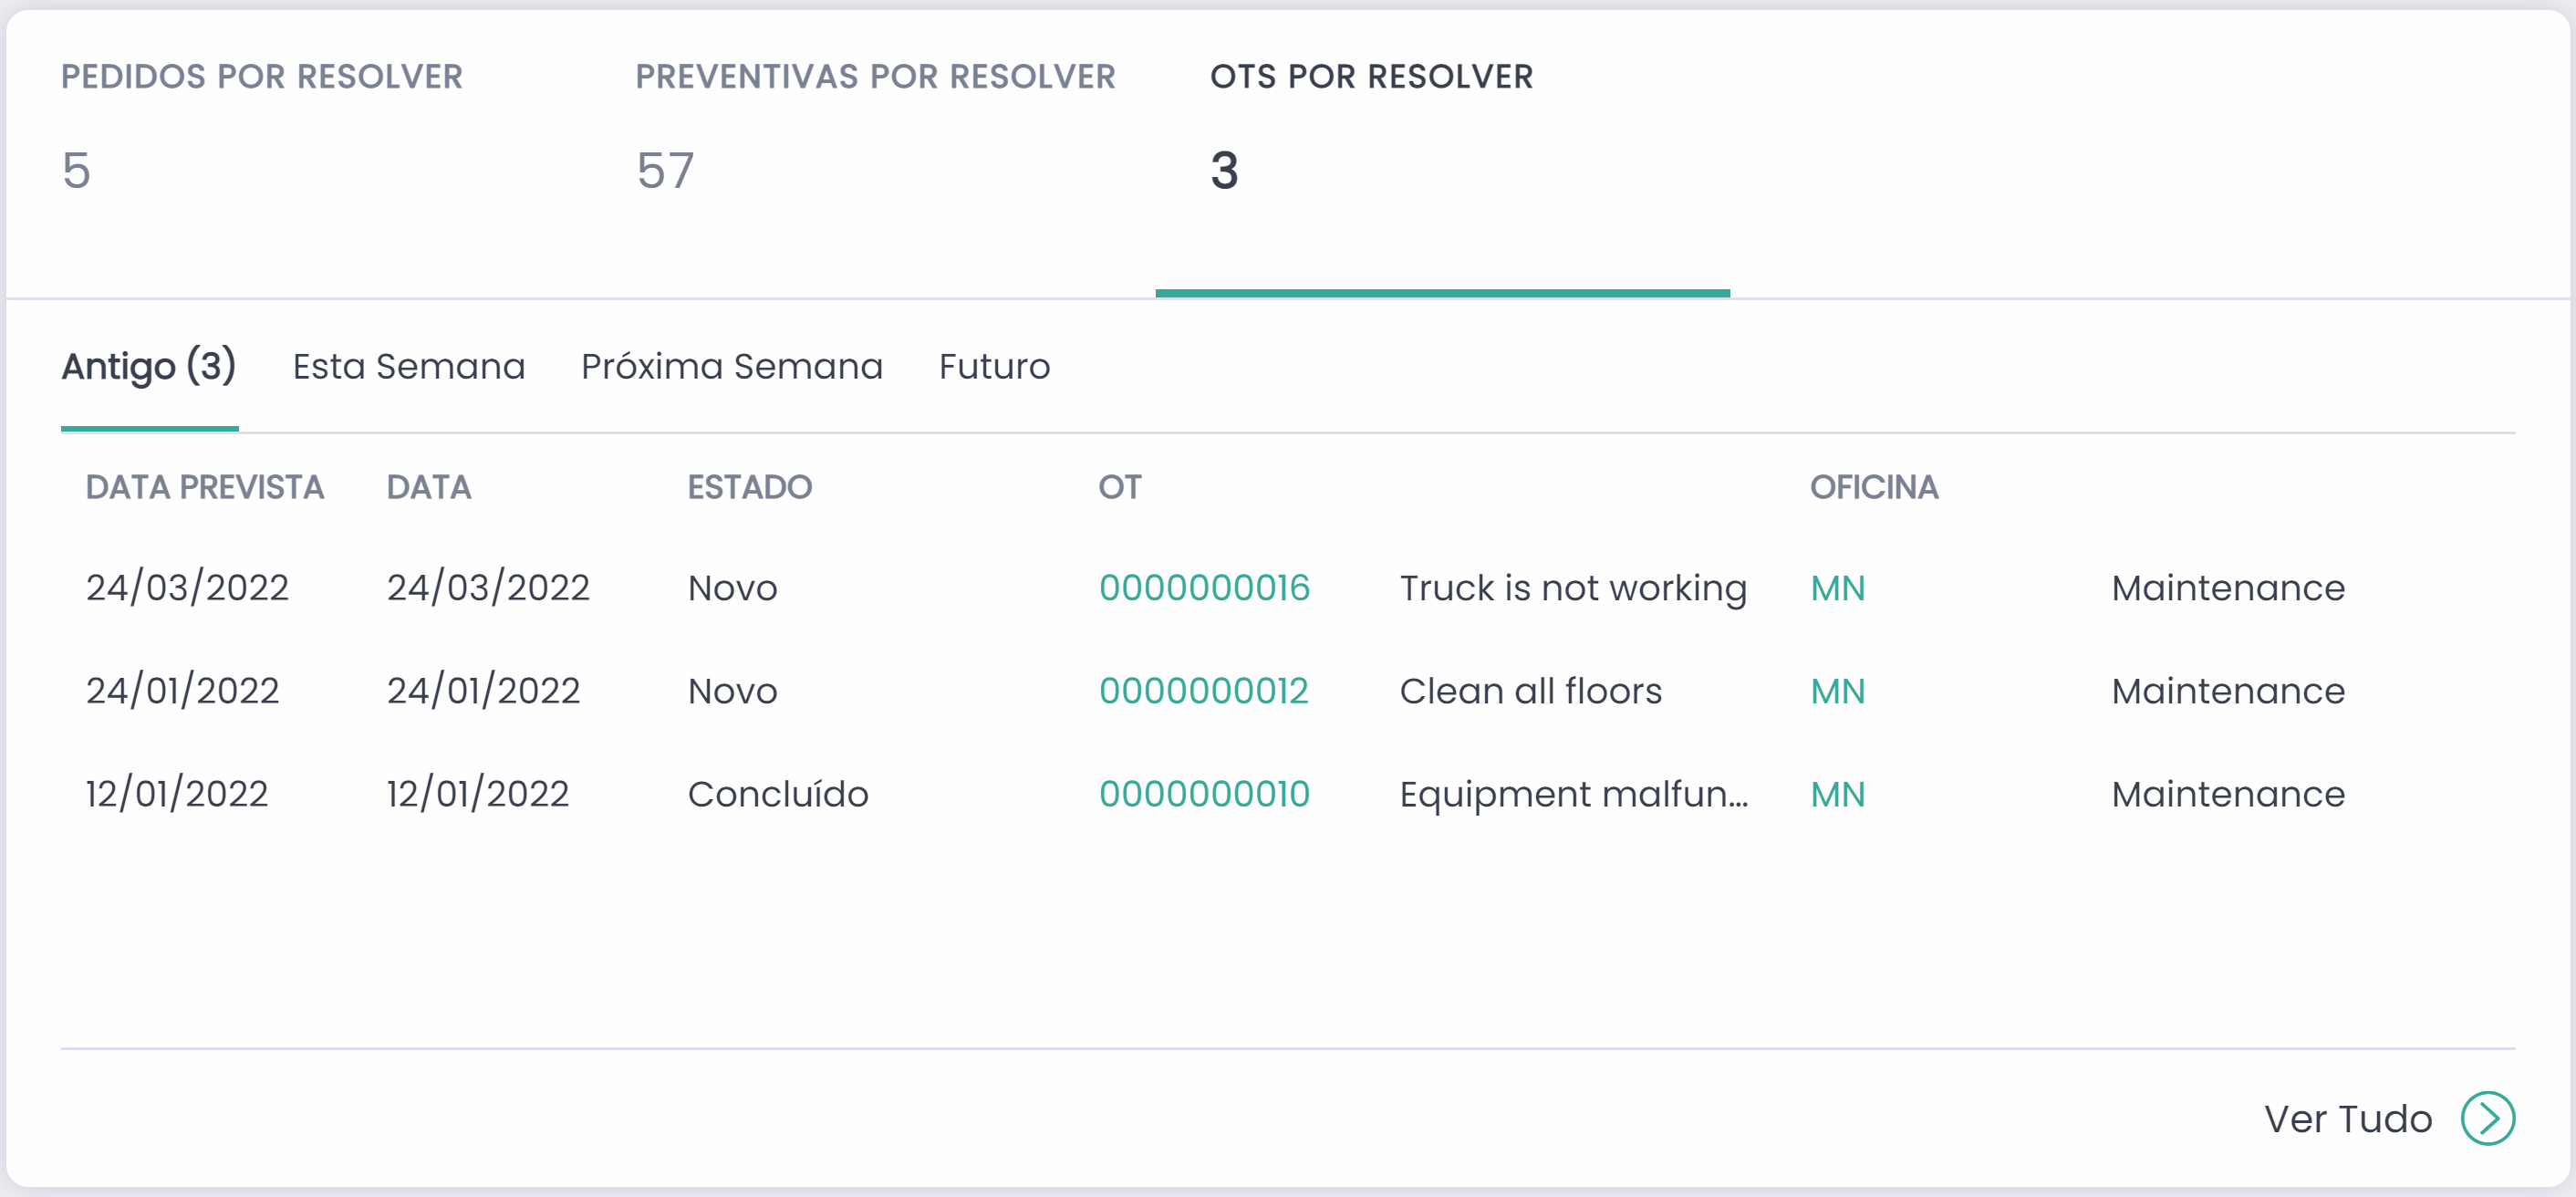This screenshot has height=1197, width=2576.
Task: Click 'Equipment malfun...' description
Action: (1573, 794)
